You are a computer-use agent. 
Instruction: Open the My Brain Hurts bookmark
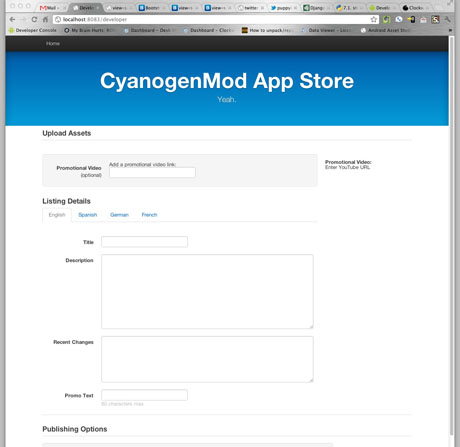(x=90, y=30)
